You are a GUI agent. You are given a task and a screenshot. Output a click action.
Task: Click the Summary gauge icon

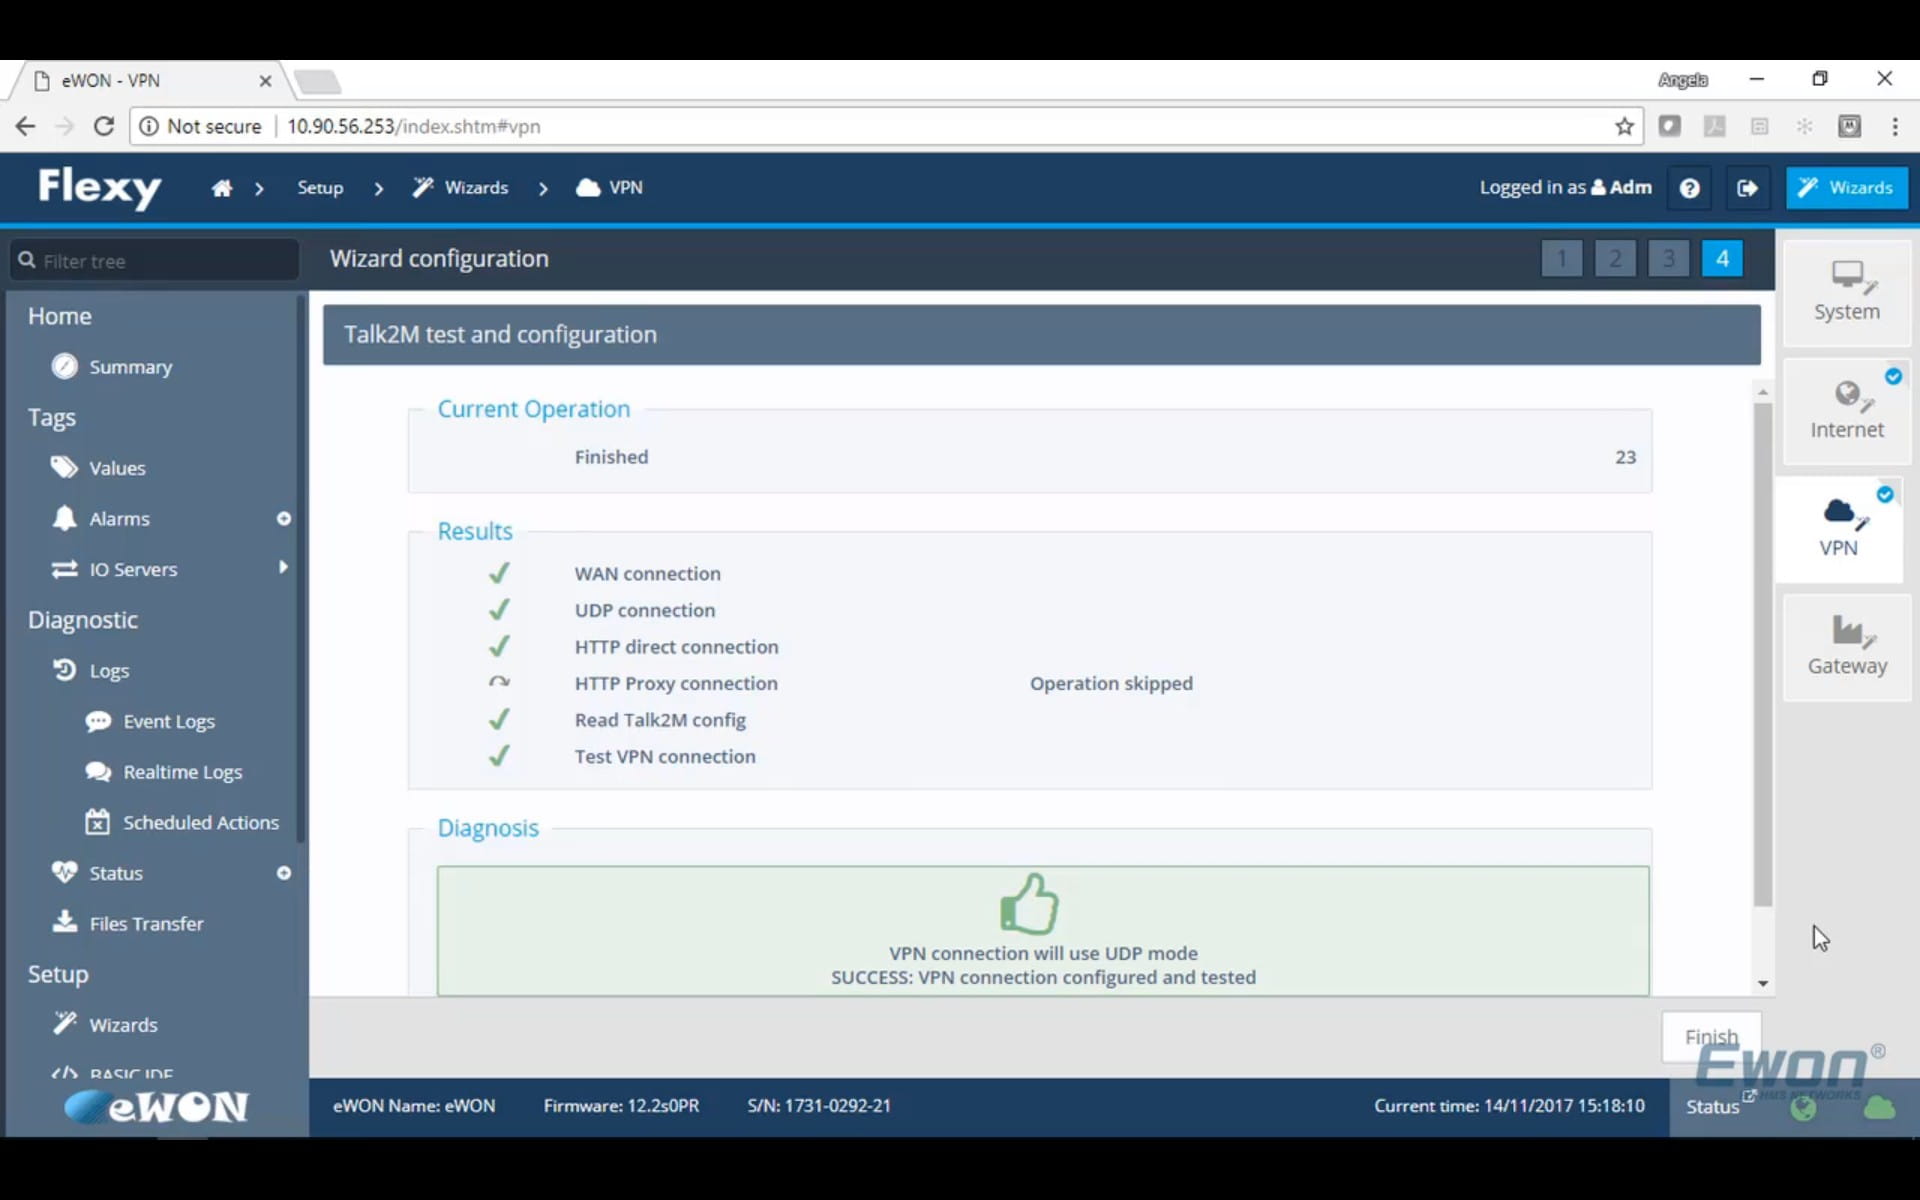click(65, 366)
